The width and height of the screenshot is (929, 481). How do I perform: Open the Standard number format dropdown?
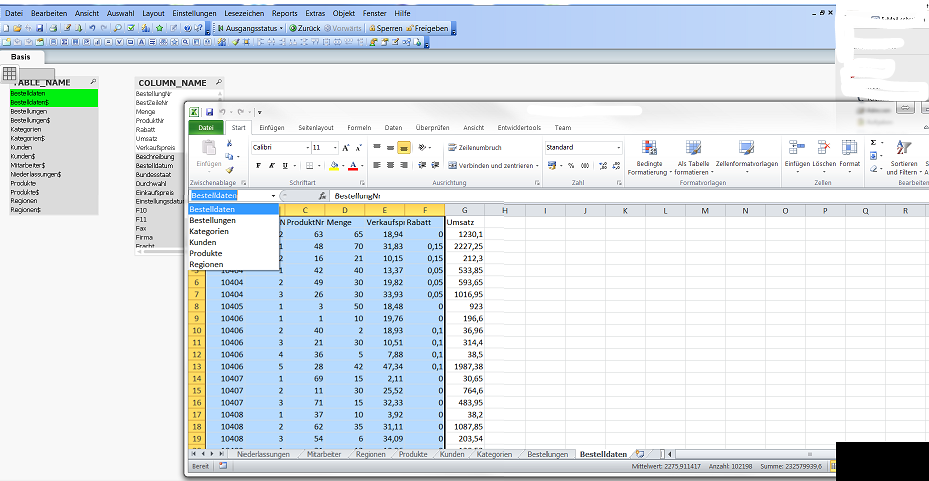point(617,147)
